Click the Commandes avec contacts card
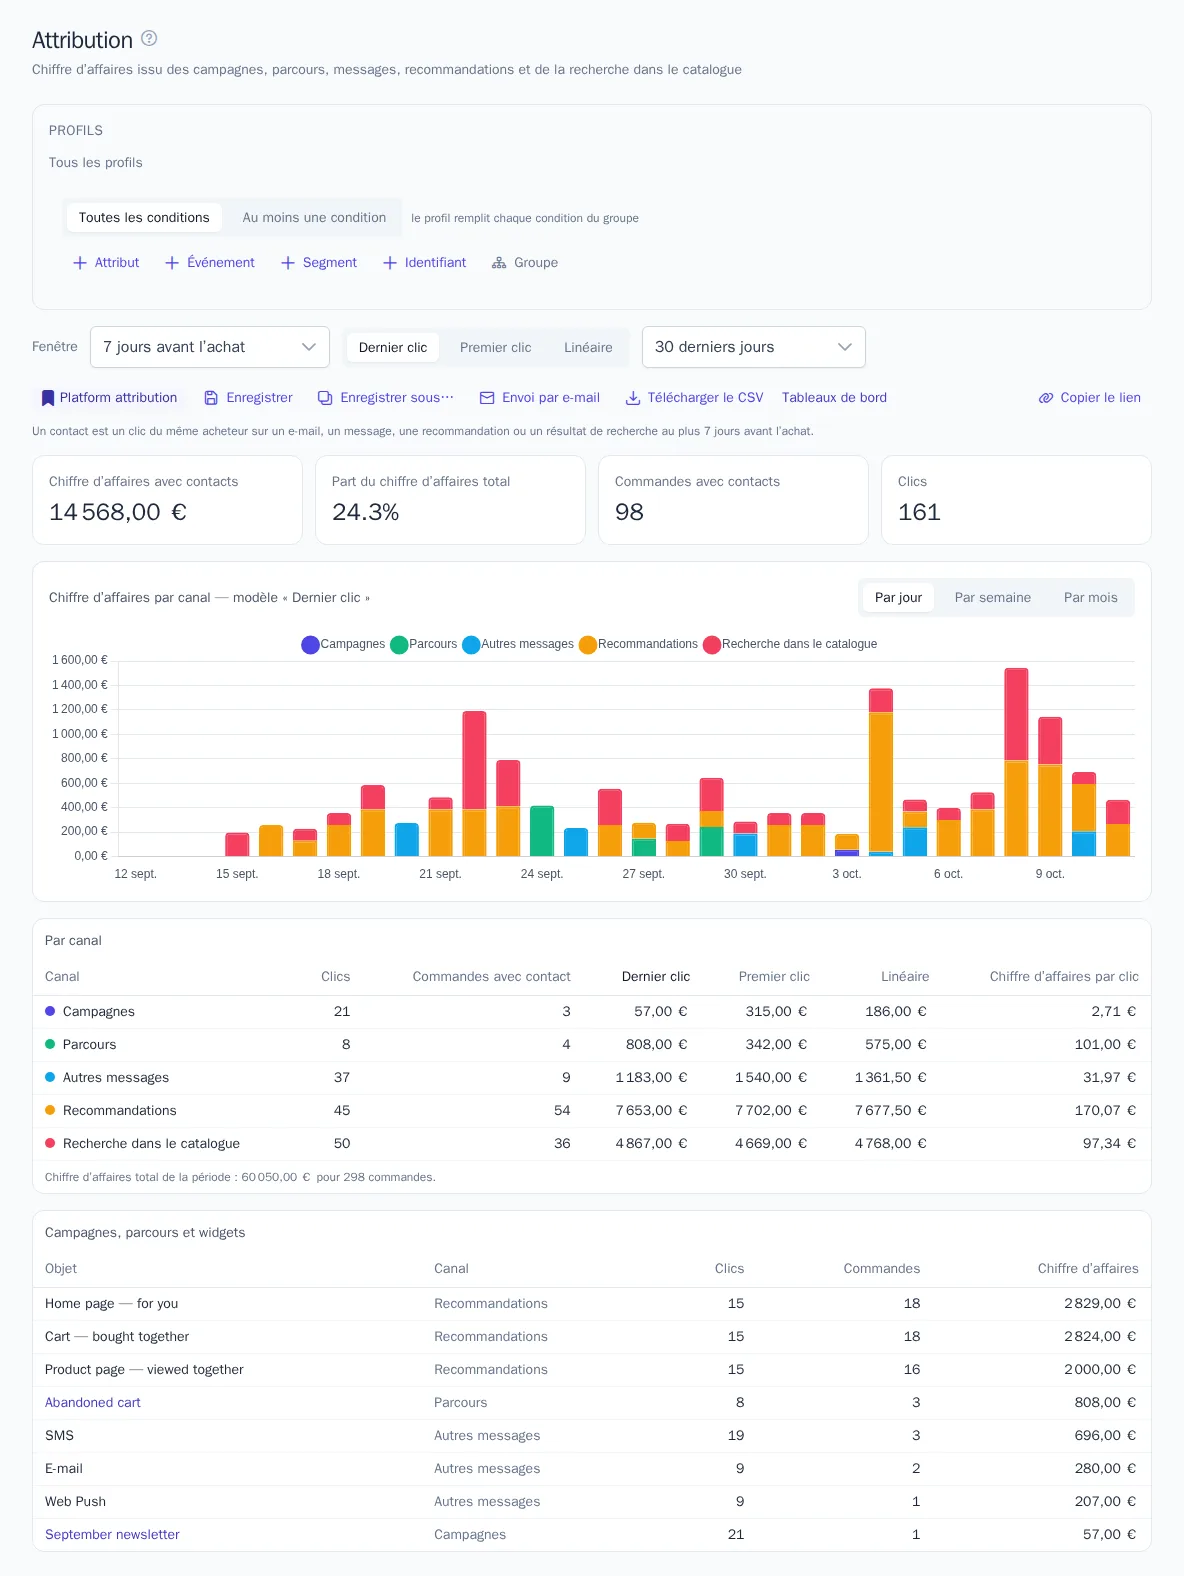This screenshot has height=1576, width=1184. (x=733, y=500)
